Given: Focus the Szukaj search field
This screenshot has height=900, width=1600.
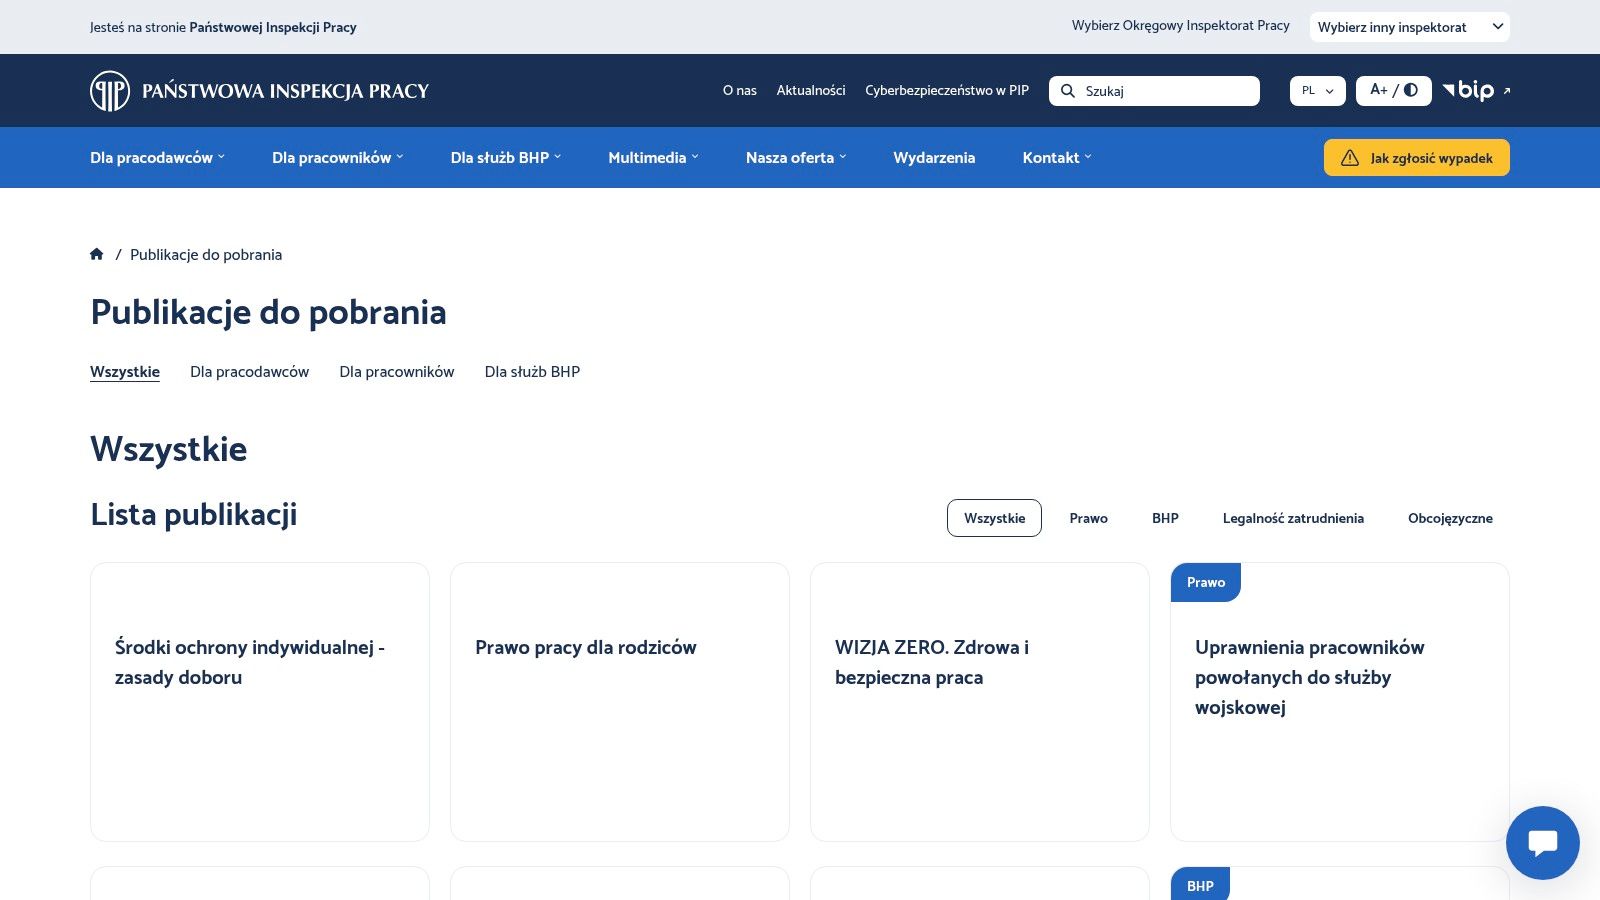Looking at the screenshot, I should tap(1154, 91).
